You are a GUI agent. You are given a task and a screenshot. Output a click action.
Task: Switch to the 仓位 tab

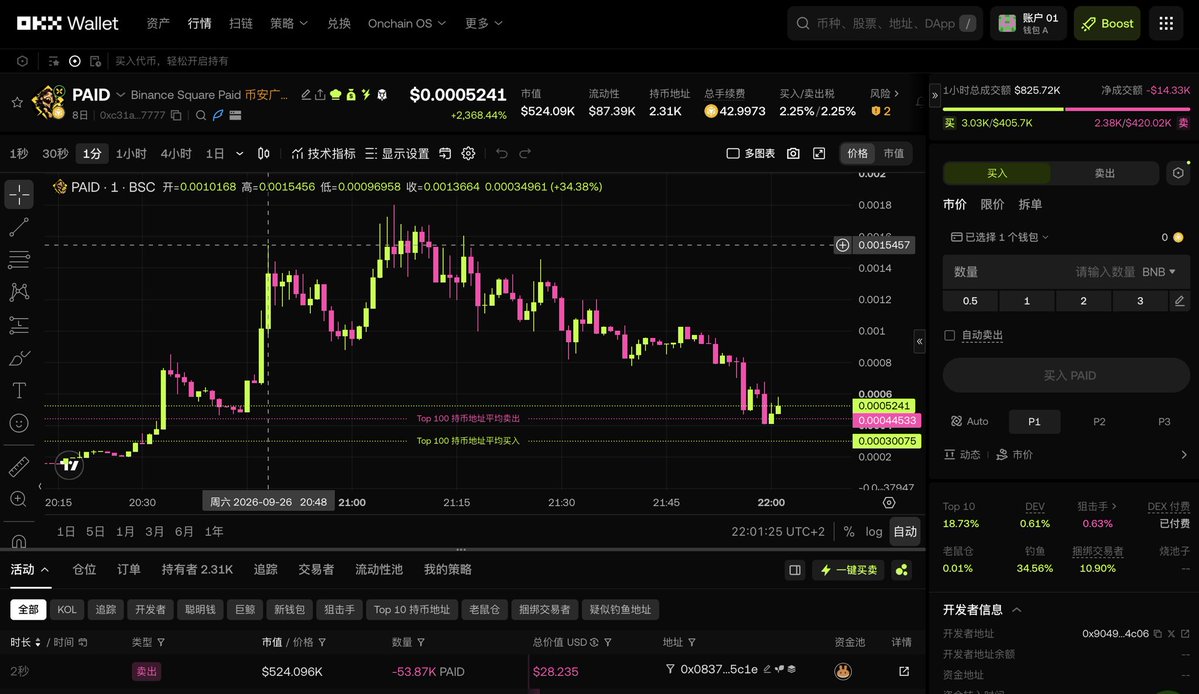click(x=84, y=569)
